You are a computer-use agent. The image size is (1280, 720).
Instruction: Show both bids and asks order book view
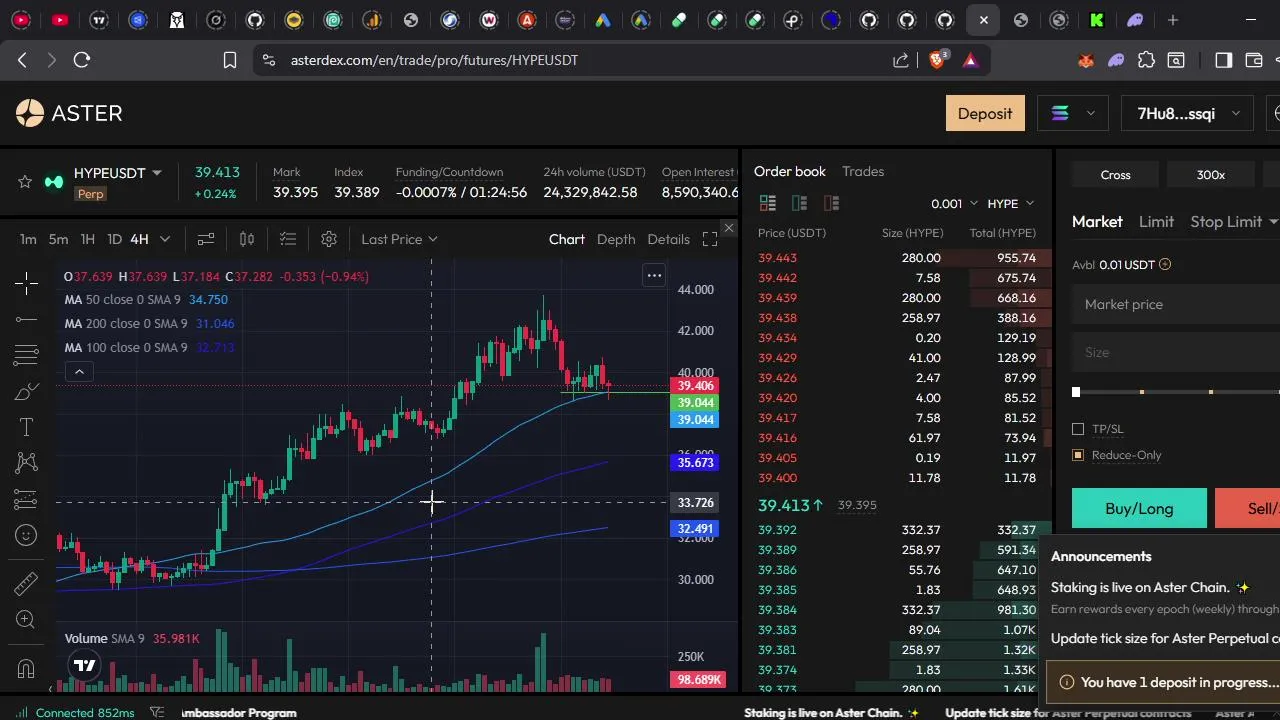[x=768, y=203]
